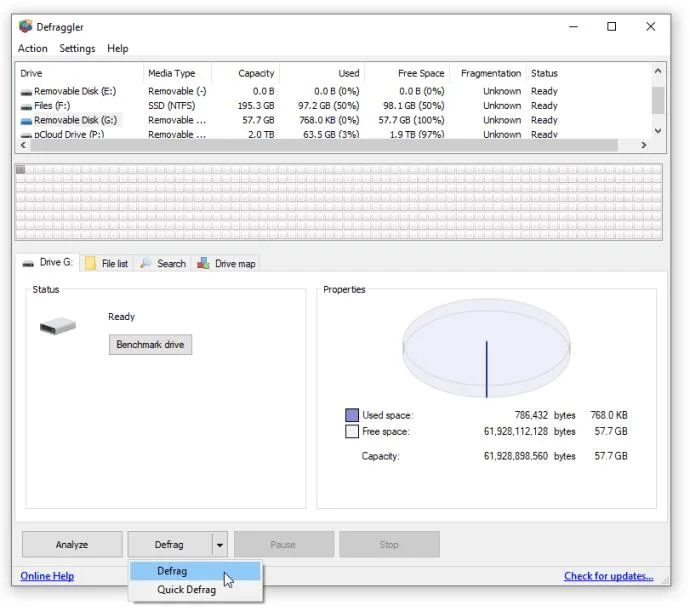Click the '61,928,898,560' capacity bytes value
The image size is (690, 611).
click(x=516, y=456)
